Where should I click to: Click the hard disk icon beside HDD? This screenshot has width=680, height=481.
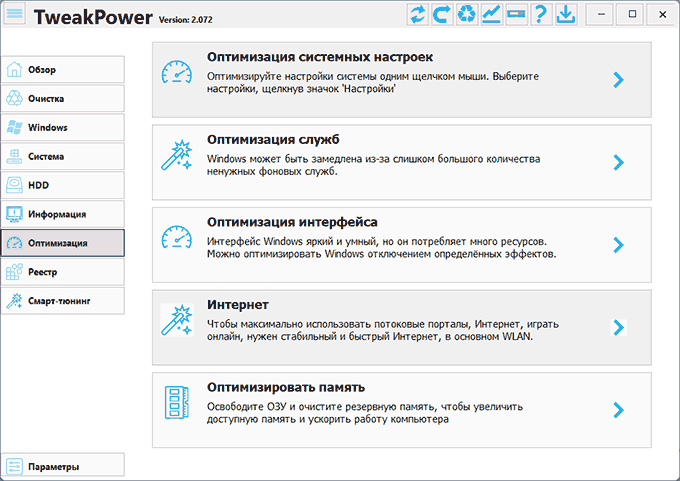(x=14, y=185)
